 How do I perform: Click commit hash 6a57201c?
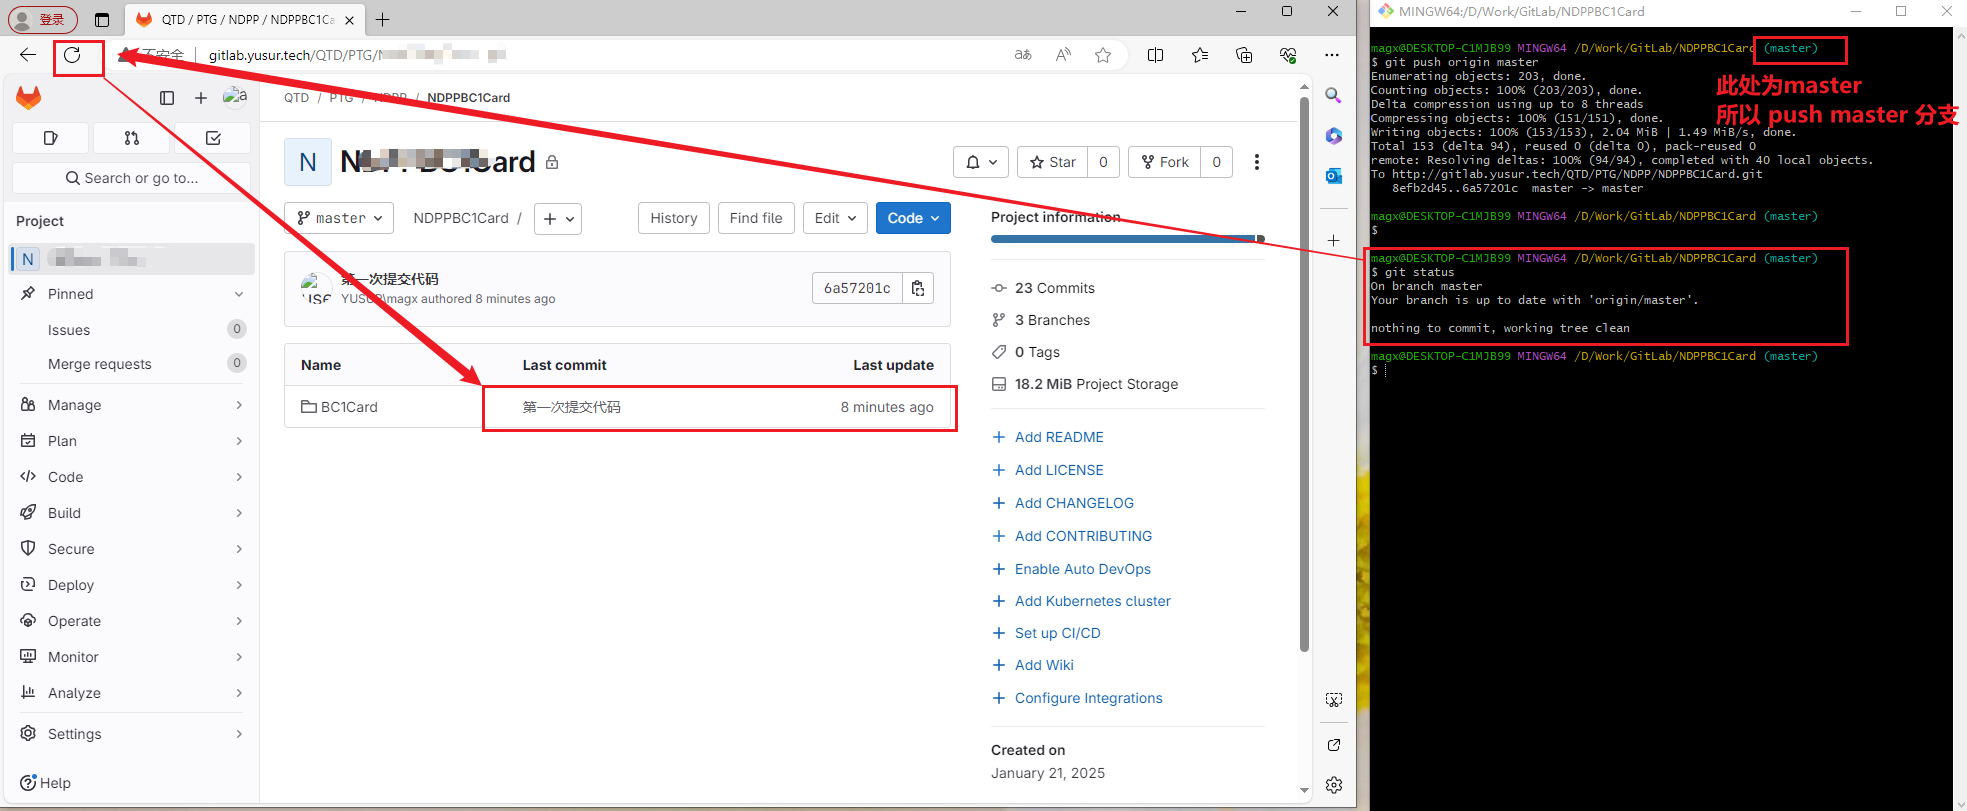pyautogui.click(x=857, y=288)
